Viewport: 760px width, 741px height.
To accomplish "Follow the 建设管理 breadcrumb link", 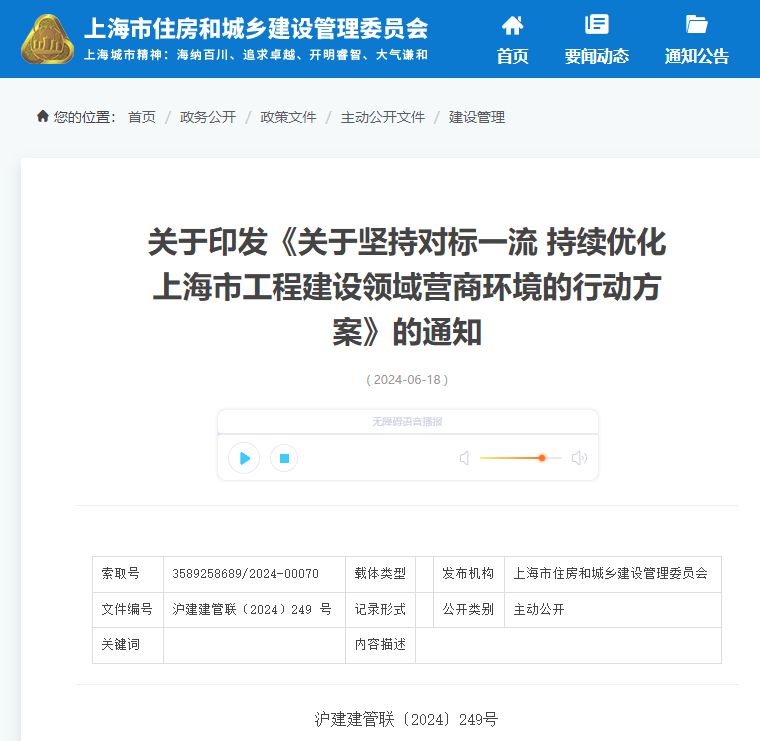I will (x=477, y=117).
